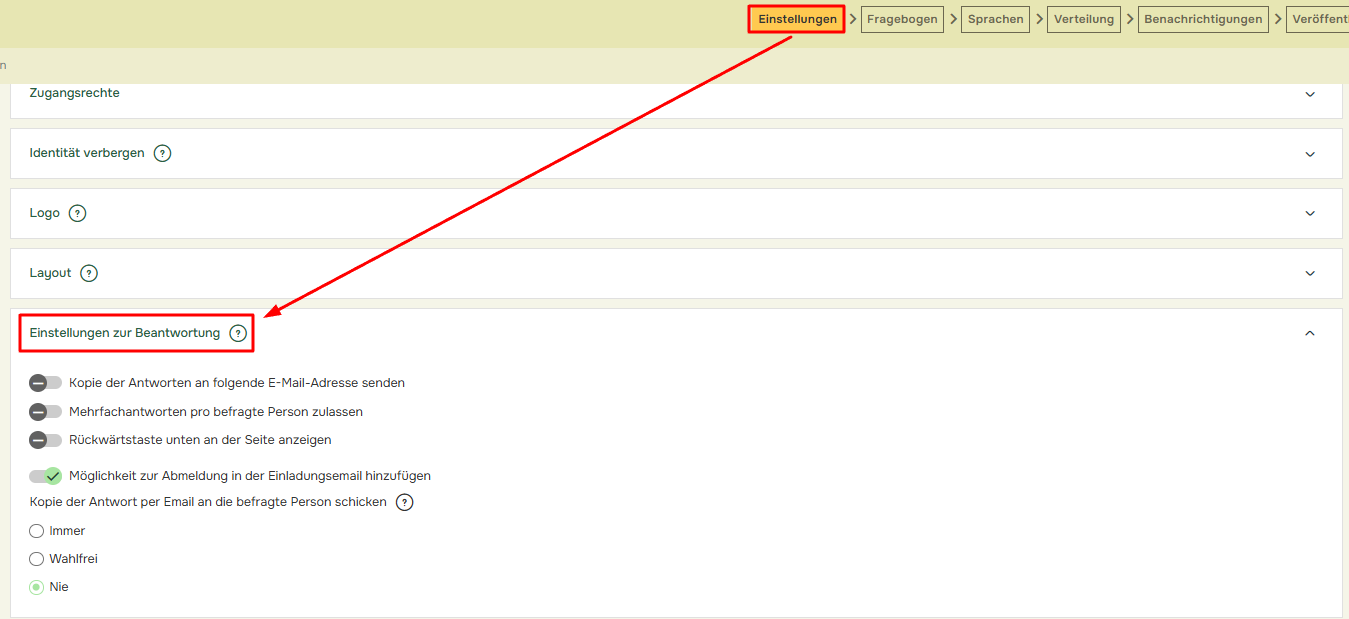Go to the Fragebogen step
Image resolution: width=1349 pixels, height=619 pixels.
click(902, 20)
